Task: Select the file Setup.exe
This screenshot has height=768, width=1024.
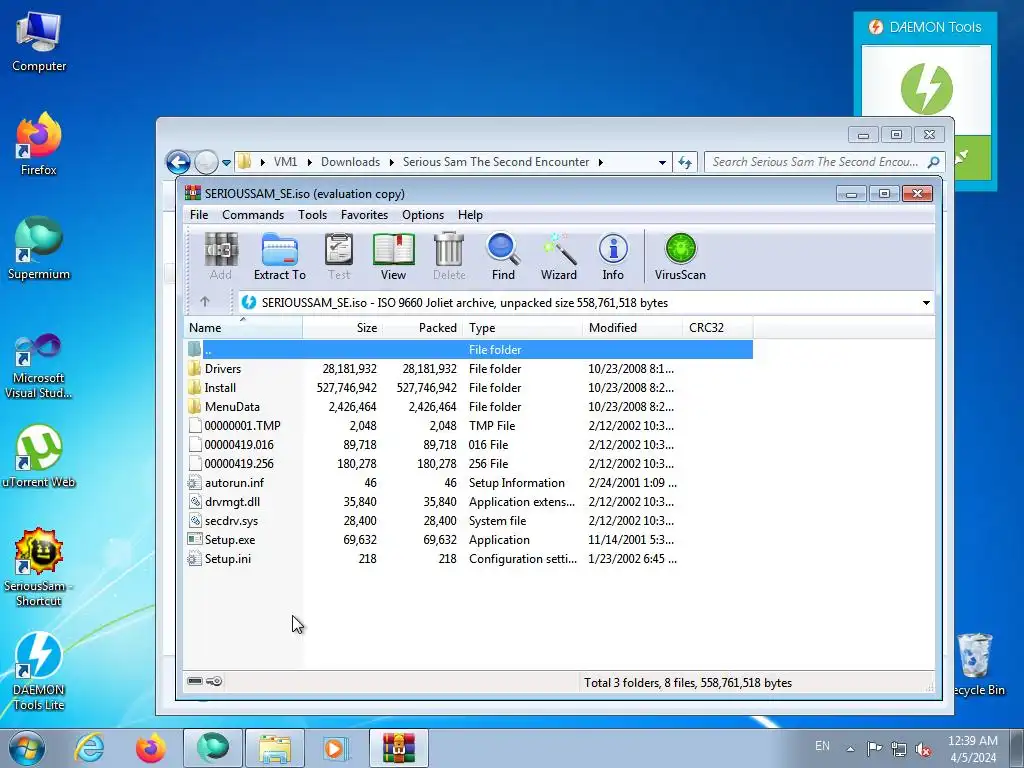Action: [468, 539]
